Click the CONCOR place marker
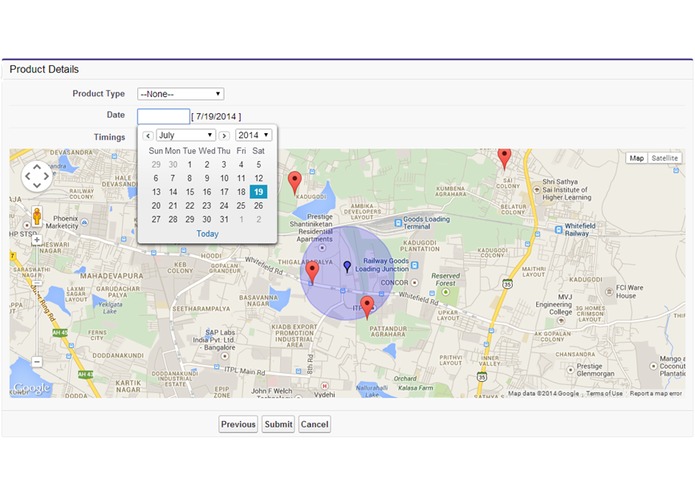Screen dimensions: 695x494 pos(414,282)
